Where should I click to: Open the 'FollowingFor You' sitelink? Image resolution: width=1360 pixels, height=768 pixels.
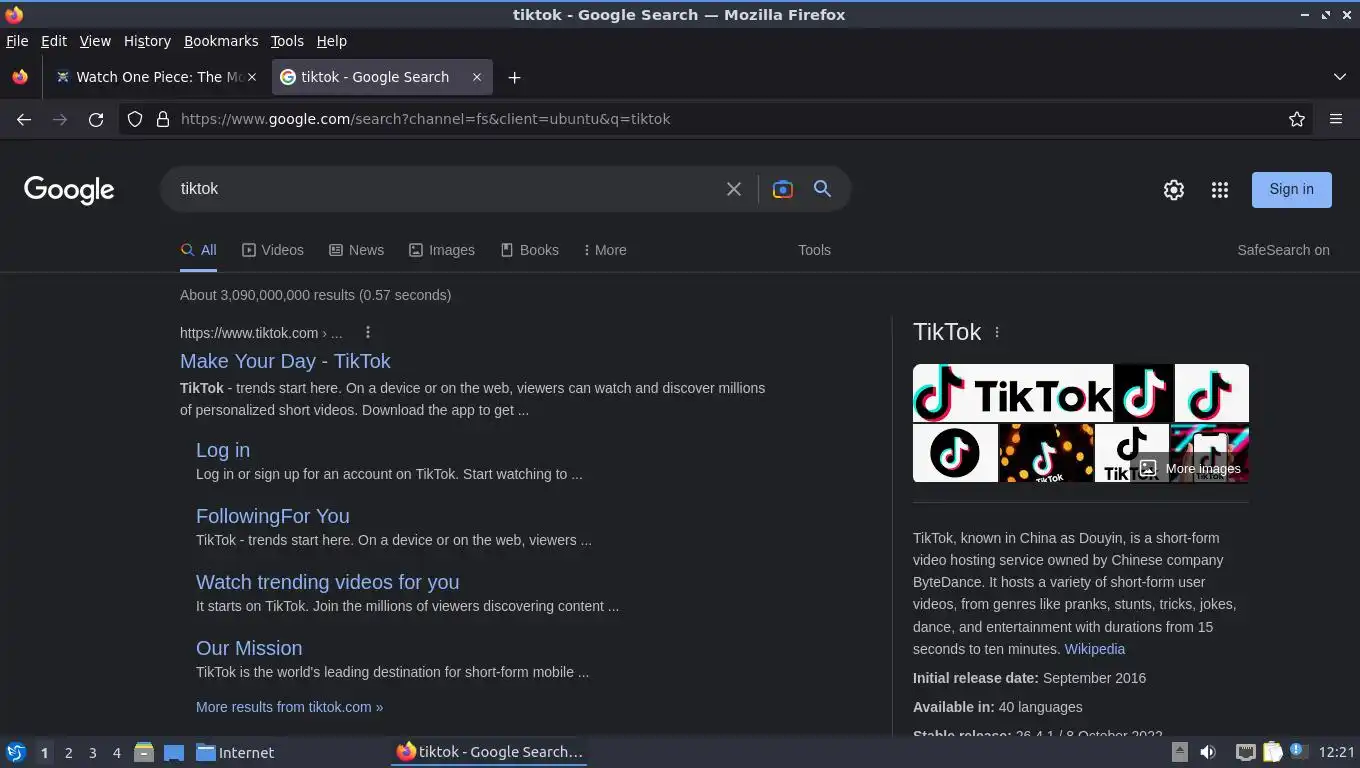pyautogui.click(x=273, y=516)
